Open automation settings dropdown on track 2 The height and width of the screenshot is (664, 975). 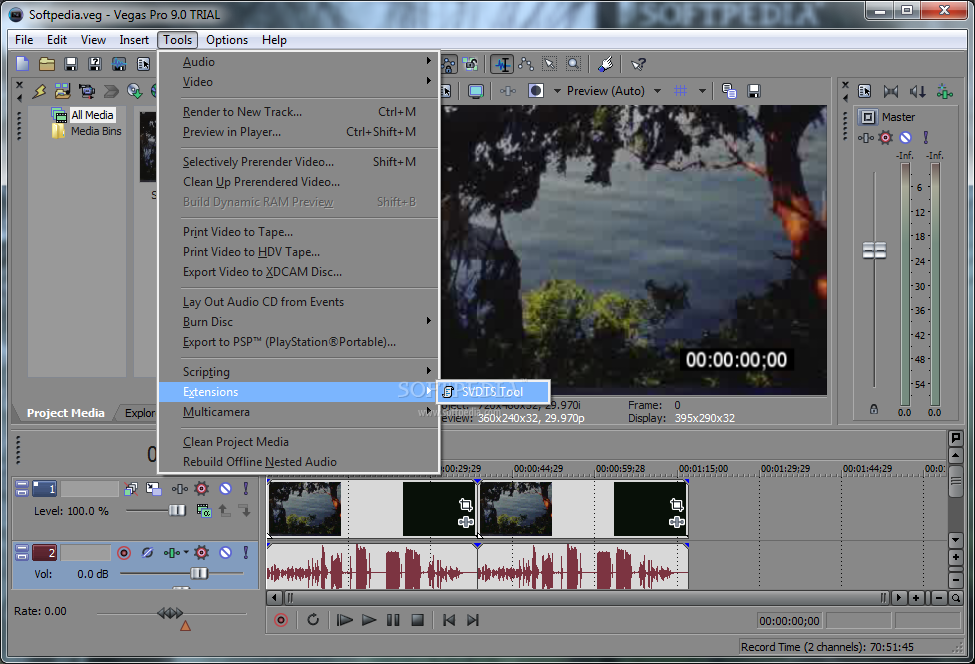(186, 553)
